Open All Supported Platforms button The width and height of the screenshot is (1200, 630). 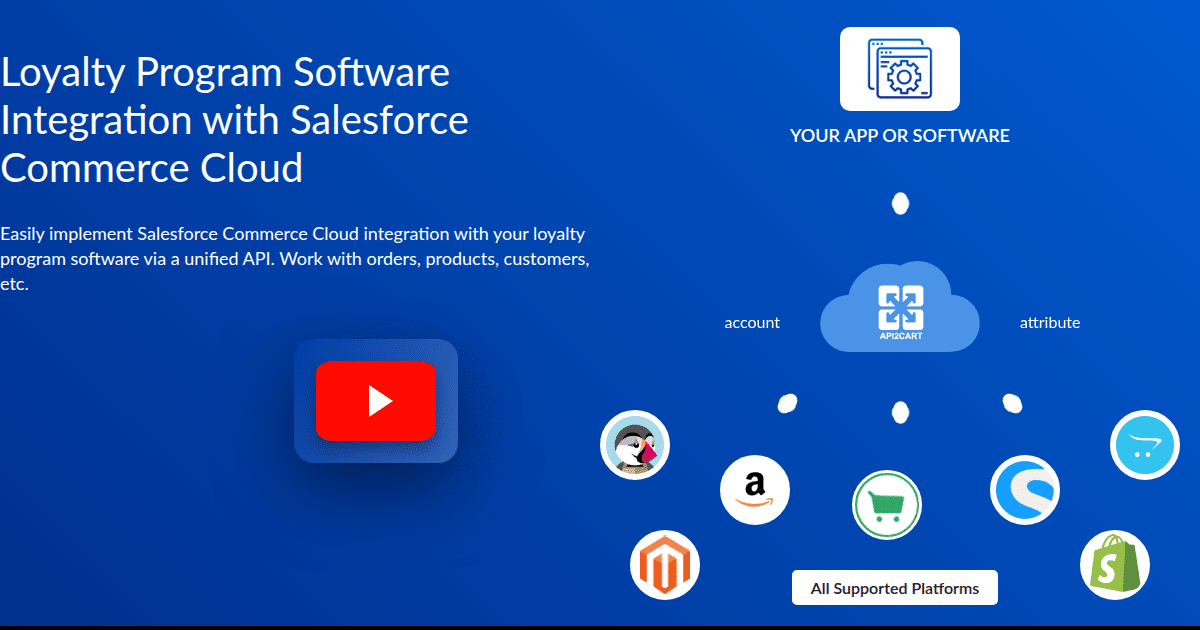coord(895,588)
